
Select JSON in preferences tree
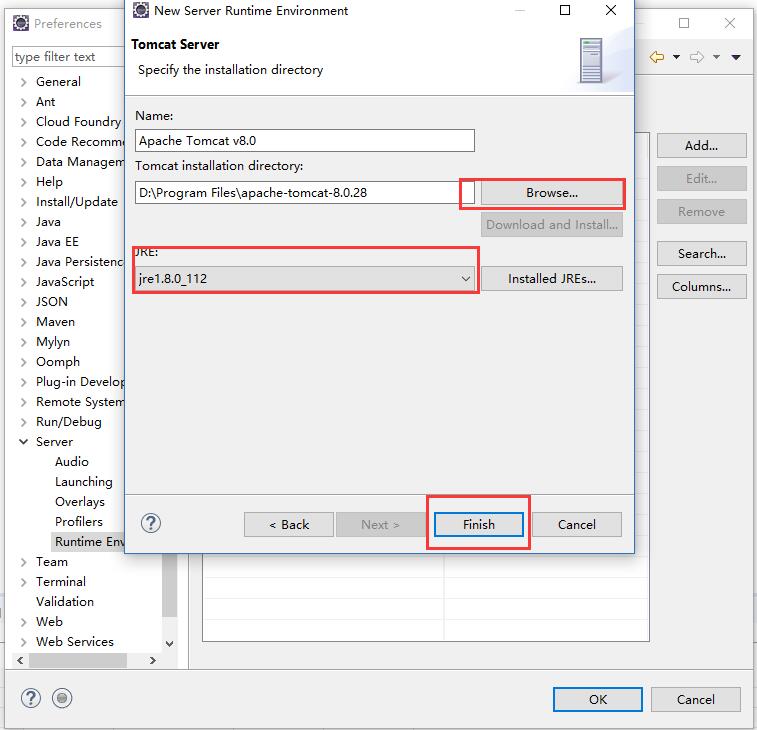52,302
